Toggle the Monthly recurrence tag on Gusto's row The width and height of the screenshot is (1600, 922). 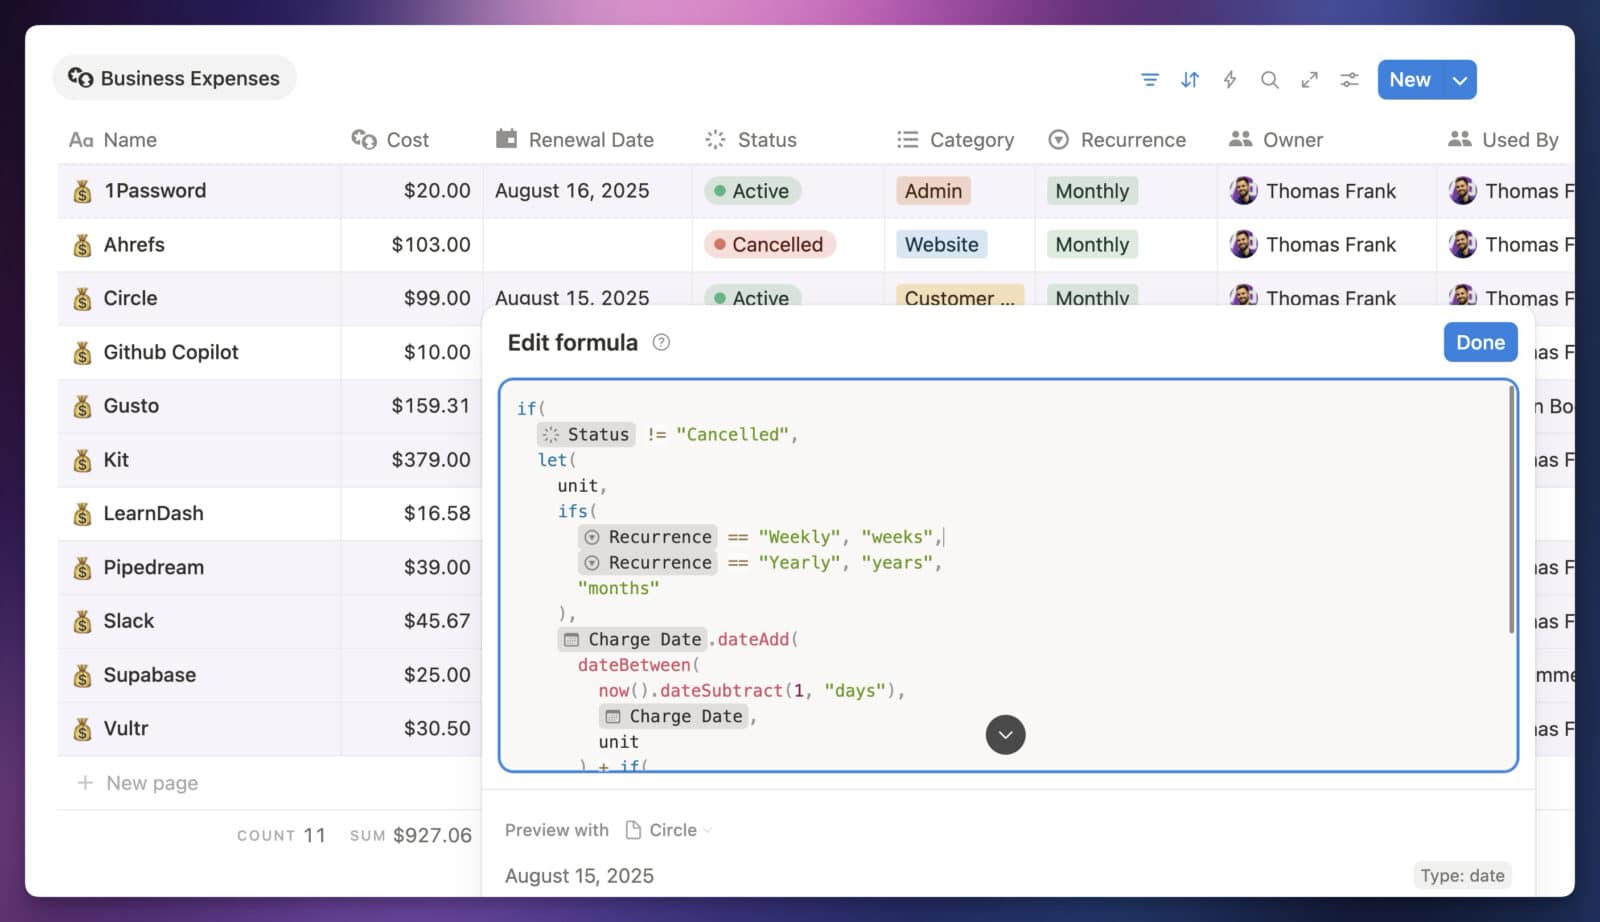tap(1092, 406)
